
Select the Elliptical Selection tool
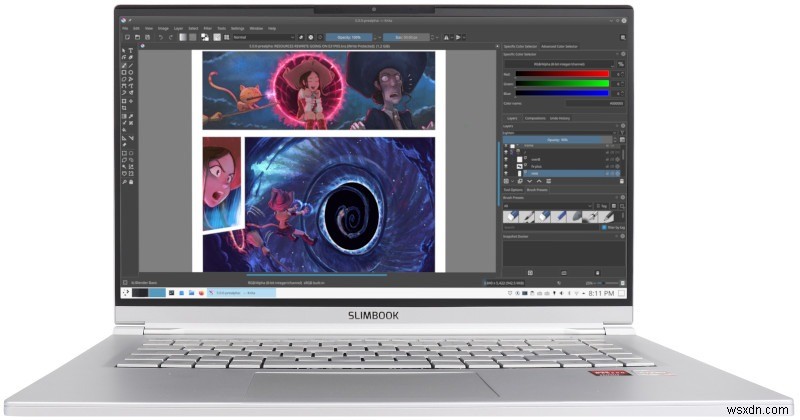(131, 153)
